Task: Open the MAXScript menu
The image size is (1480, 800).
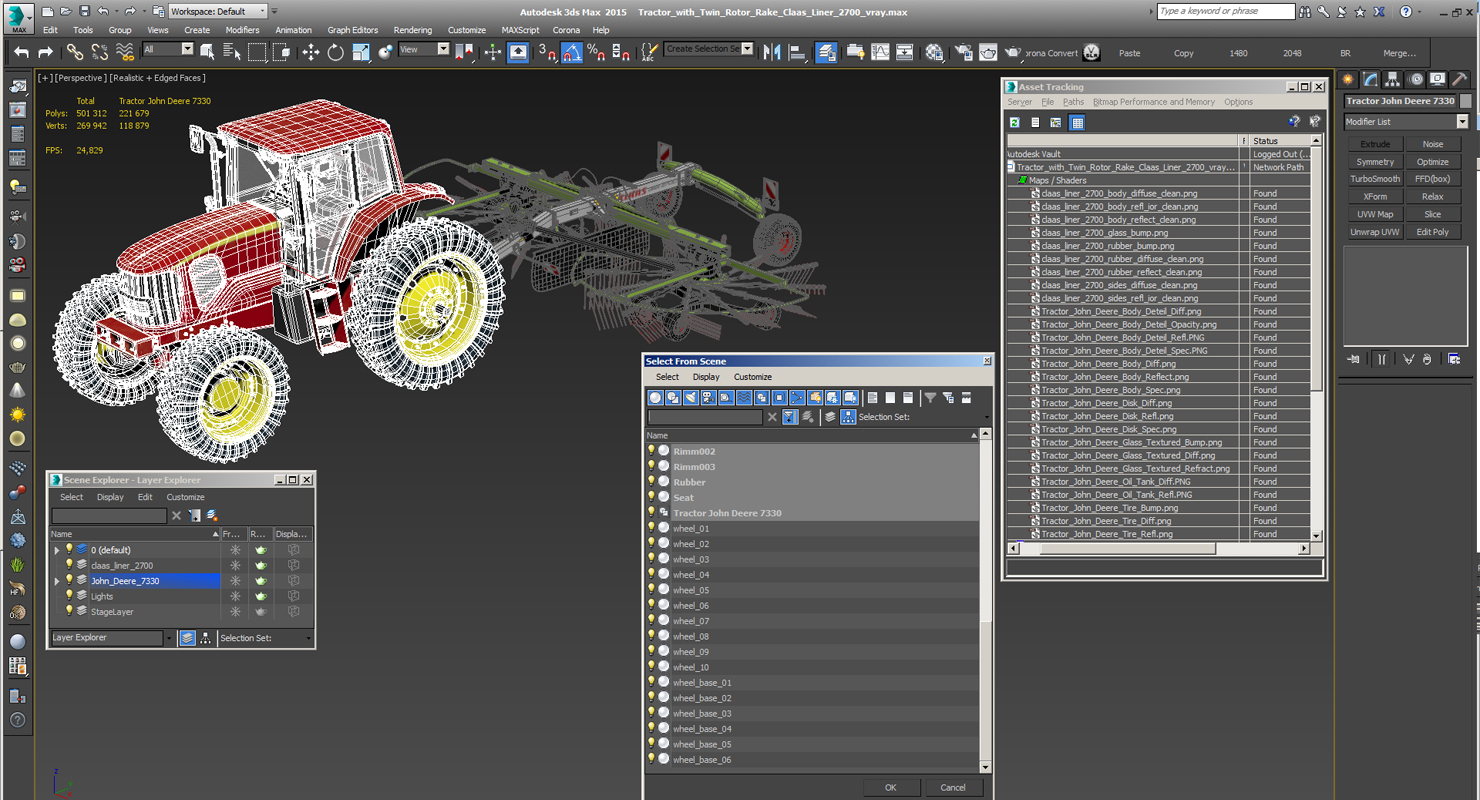Action: click(520, 30)
